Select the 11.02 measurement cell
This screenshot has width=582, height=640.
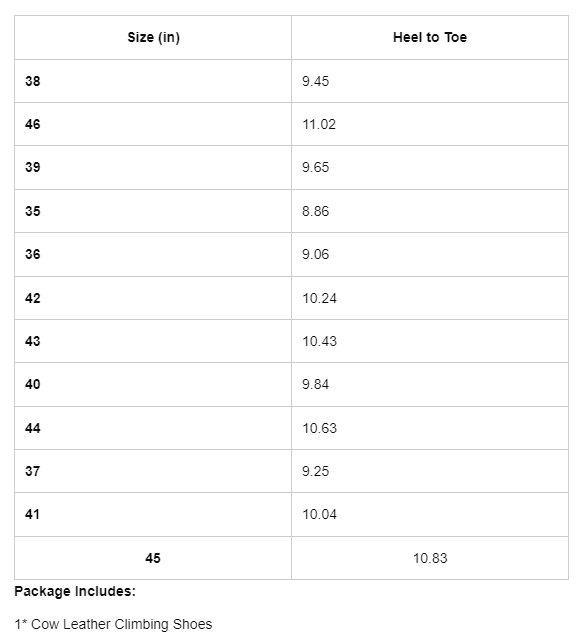click(430, 124)
